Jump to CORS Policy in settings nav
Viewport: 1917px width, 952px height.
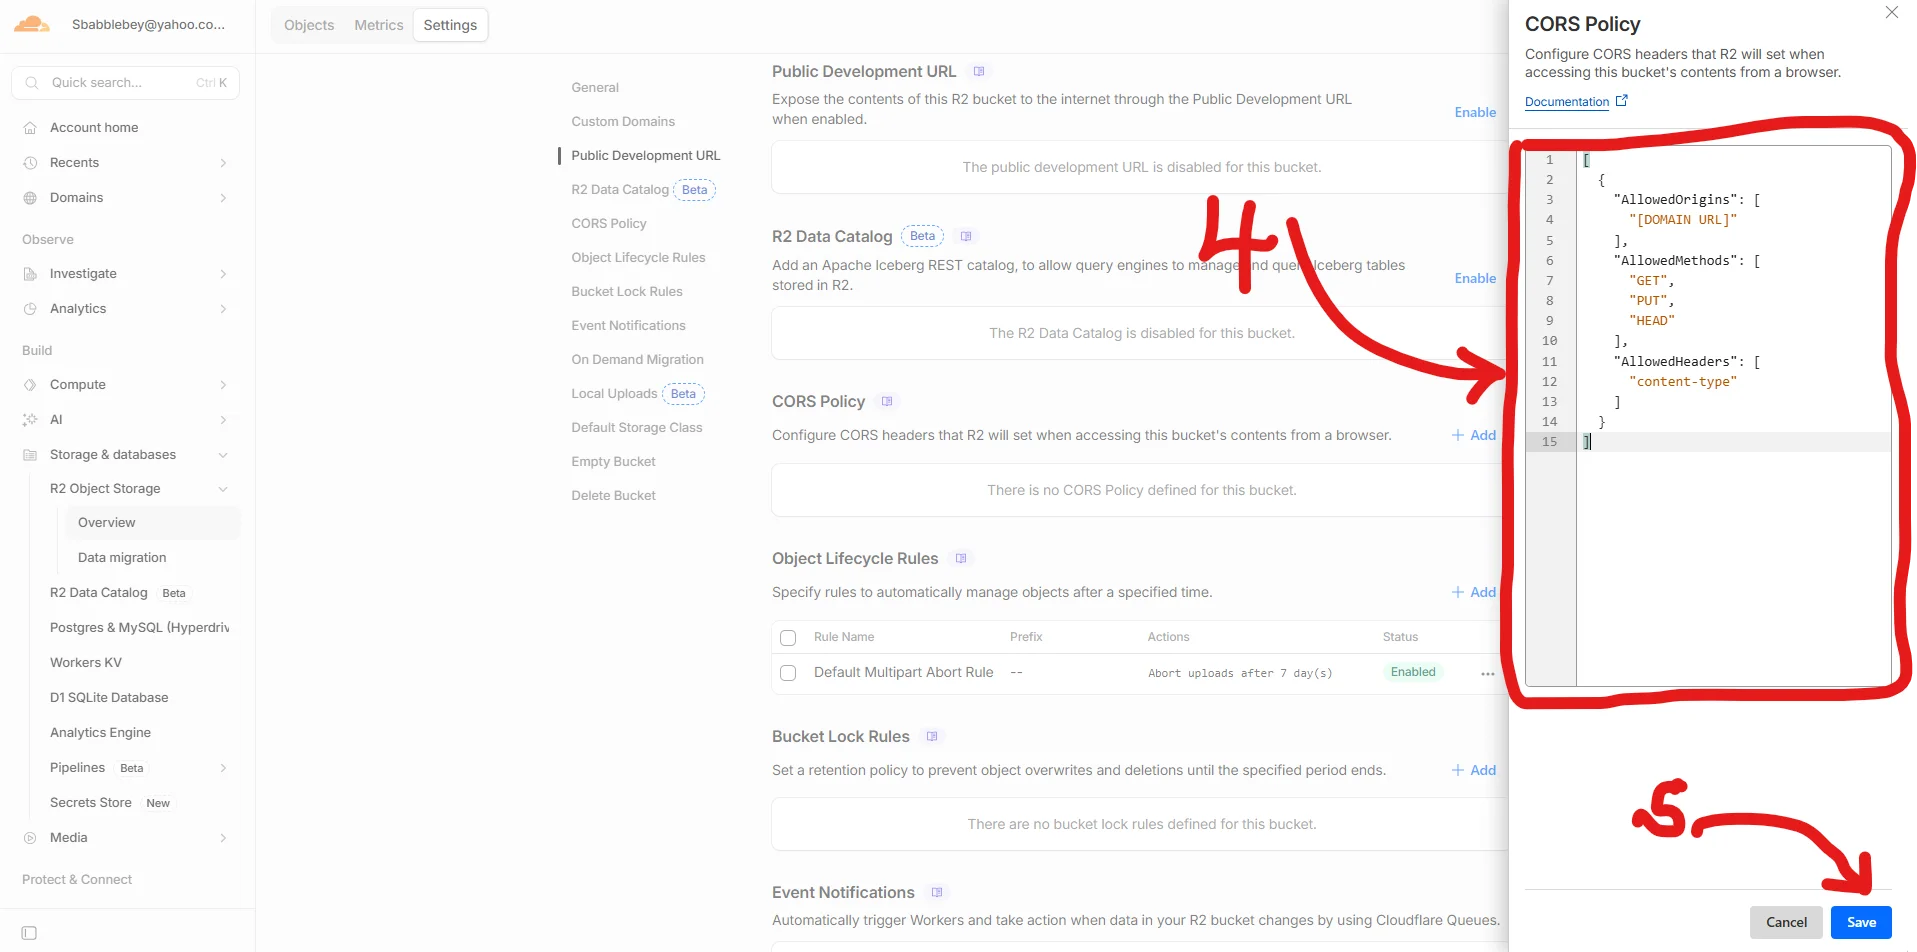coord(609,224)
